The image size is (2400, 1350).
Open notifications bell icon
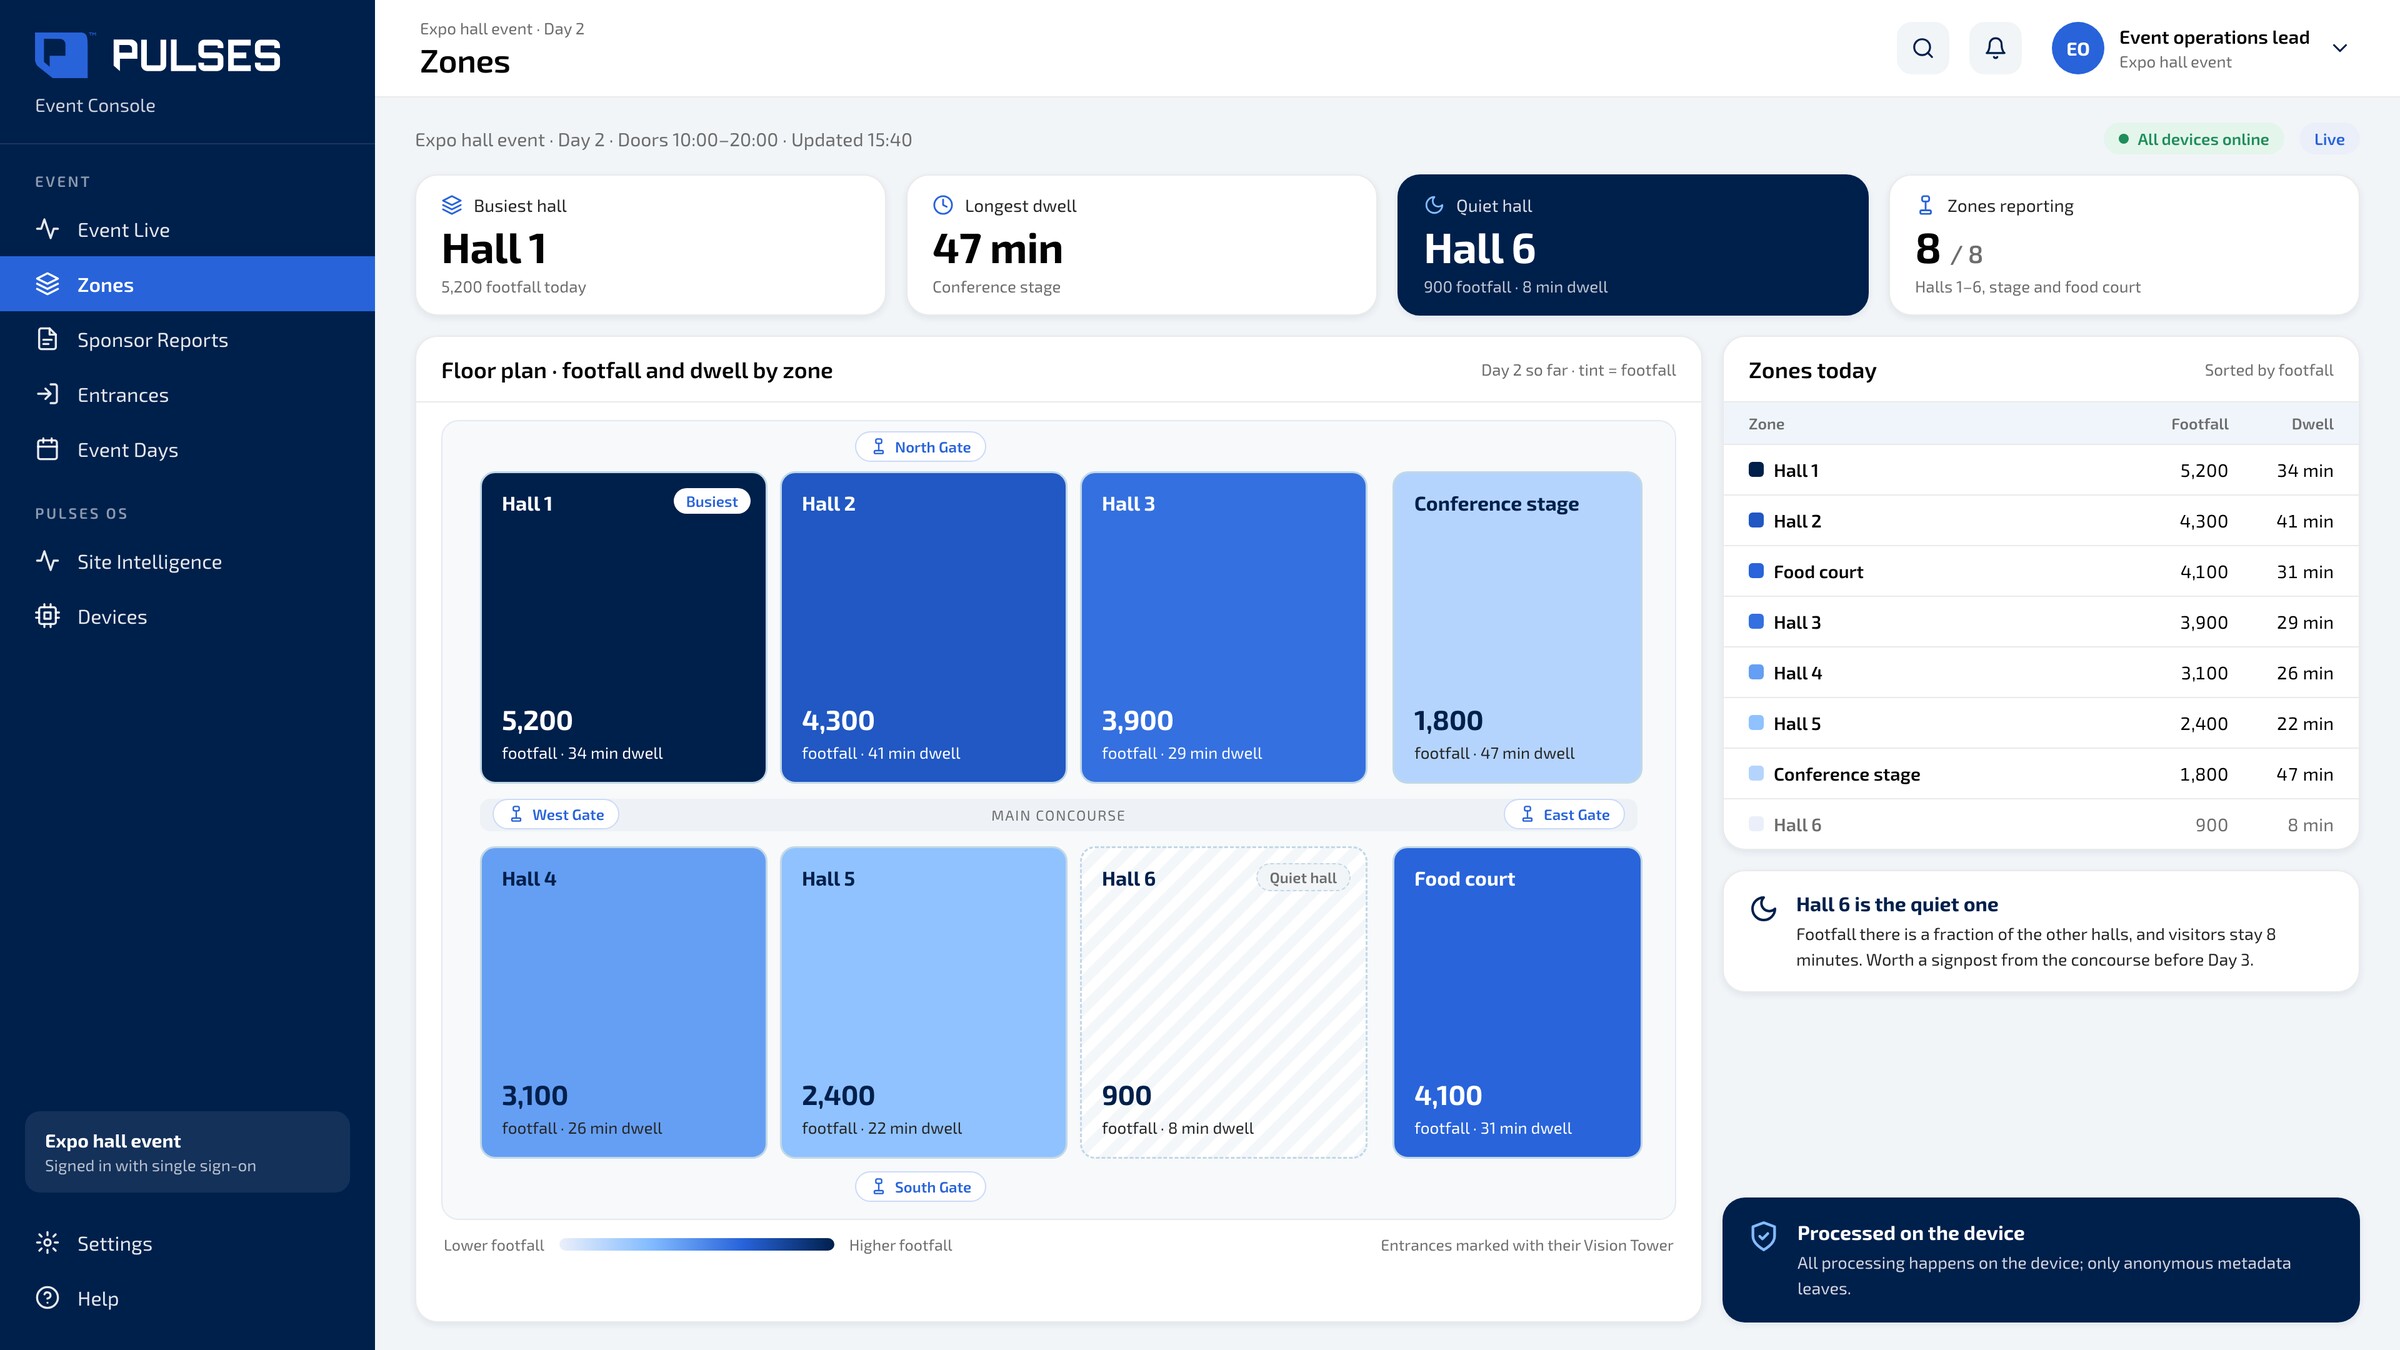[x=1995, y=48]
